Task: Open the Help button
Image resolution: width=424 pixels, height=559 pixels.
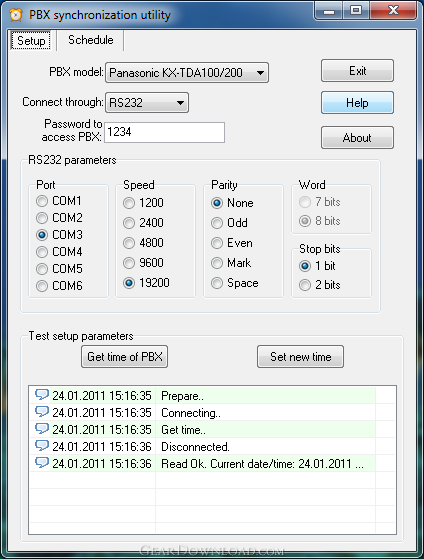Action: point(357,103)
